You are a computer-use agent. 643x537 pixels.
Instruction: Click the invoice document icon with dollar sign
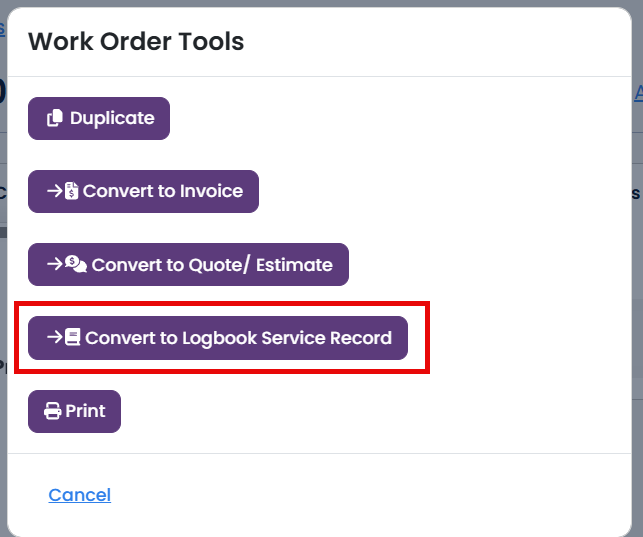click(x=71, y=191)
